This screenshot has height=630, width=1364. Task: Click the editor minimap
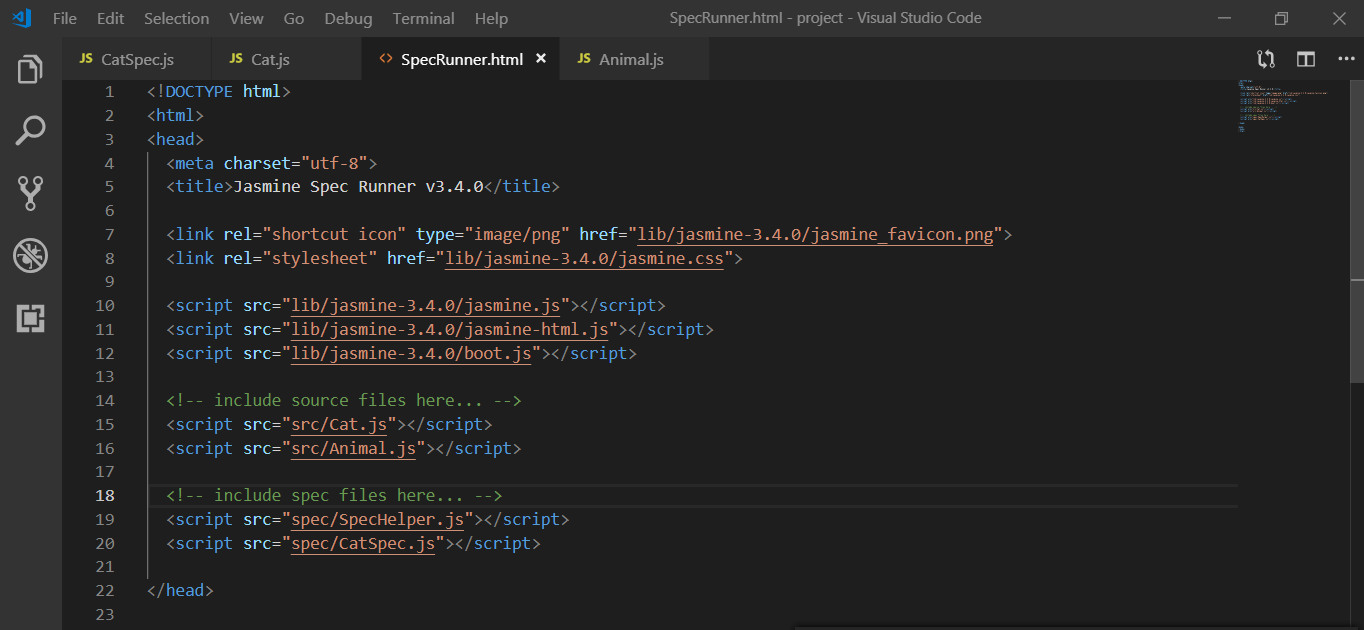[1280, 105]
